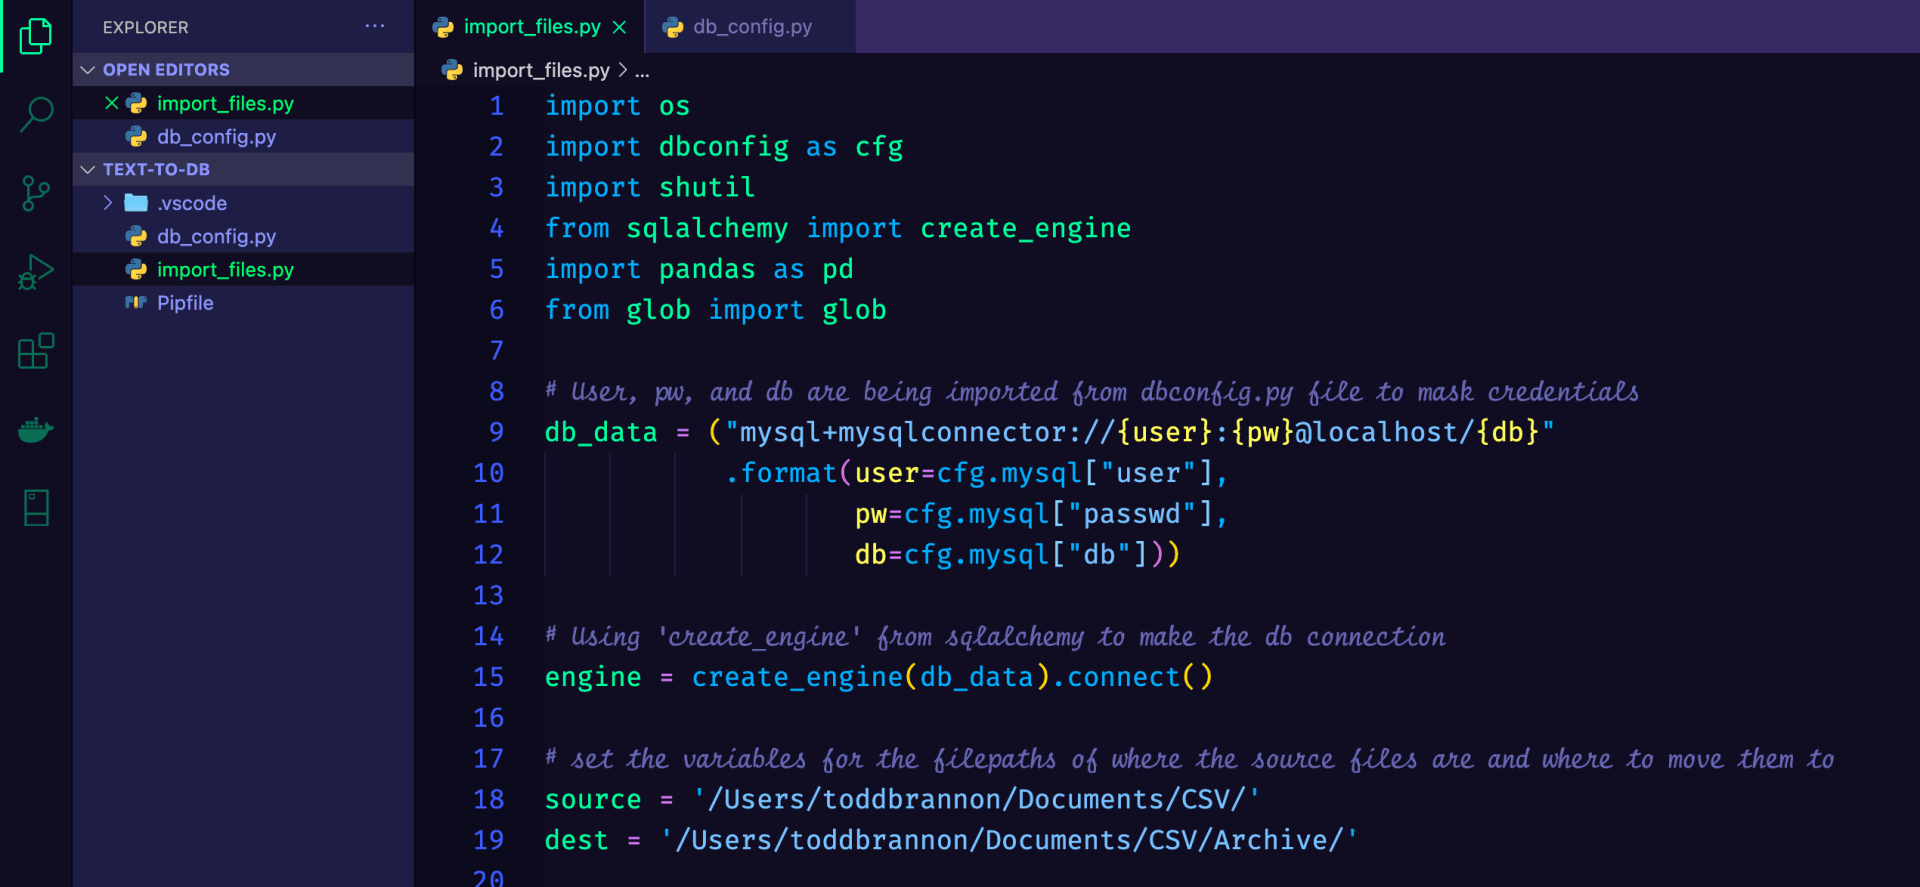This screenshot has width=1920, height=887.
Task: Open the Source Control view icon
Action: 36,193
